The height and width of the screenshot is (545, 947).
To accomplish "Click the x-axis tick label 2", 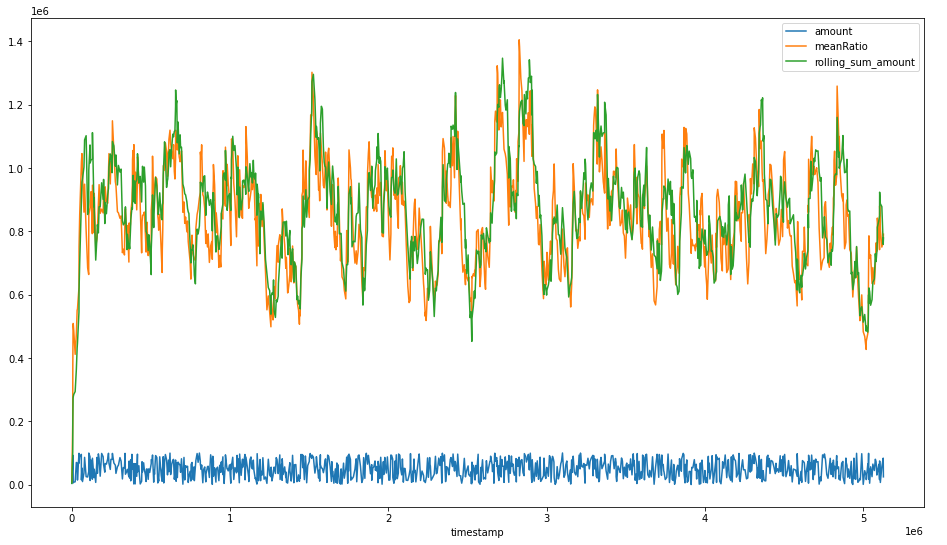I will coord(389,518).
